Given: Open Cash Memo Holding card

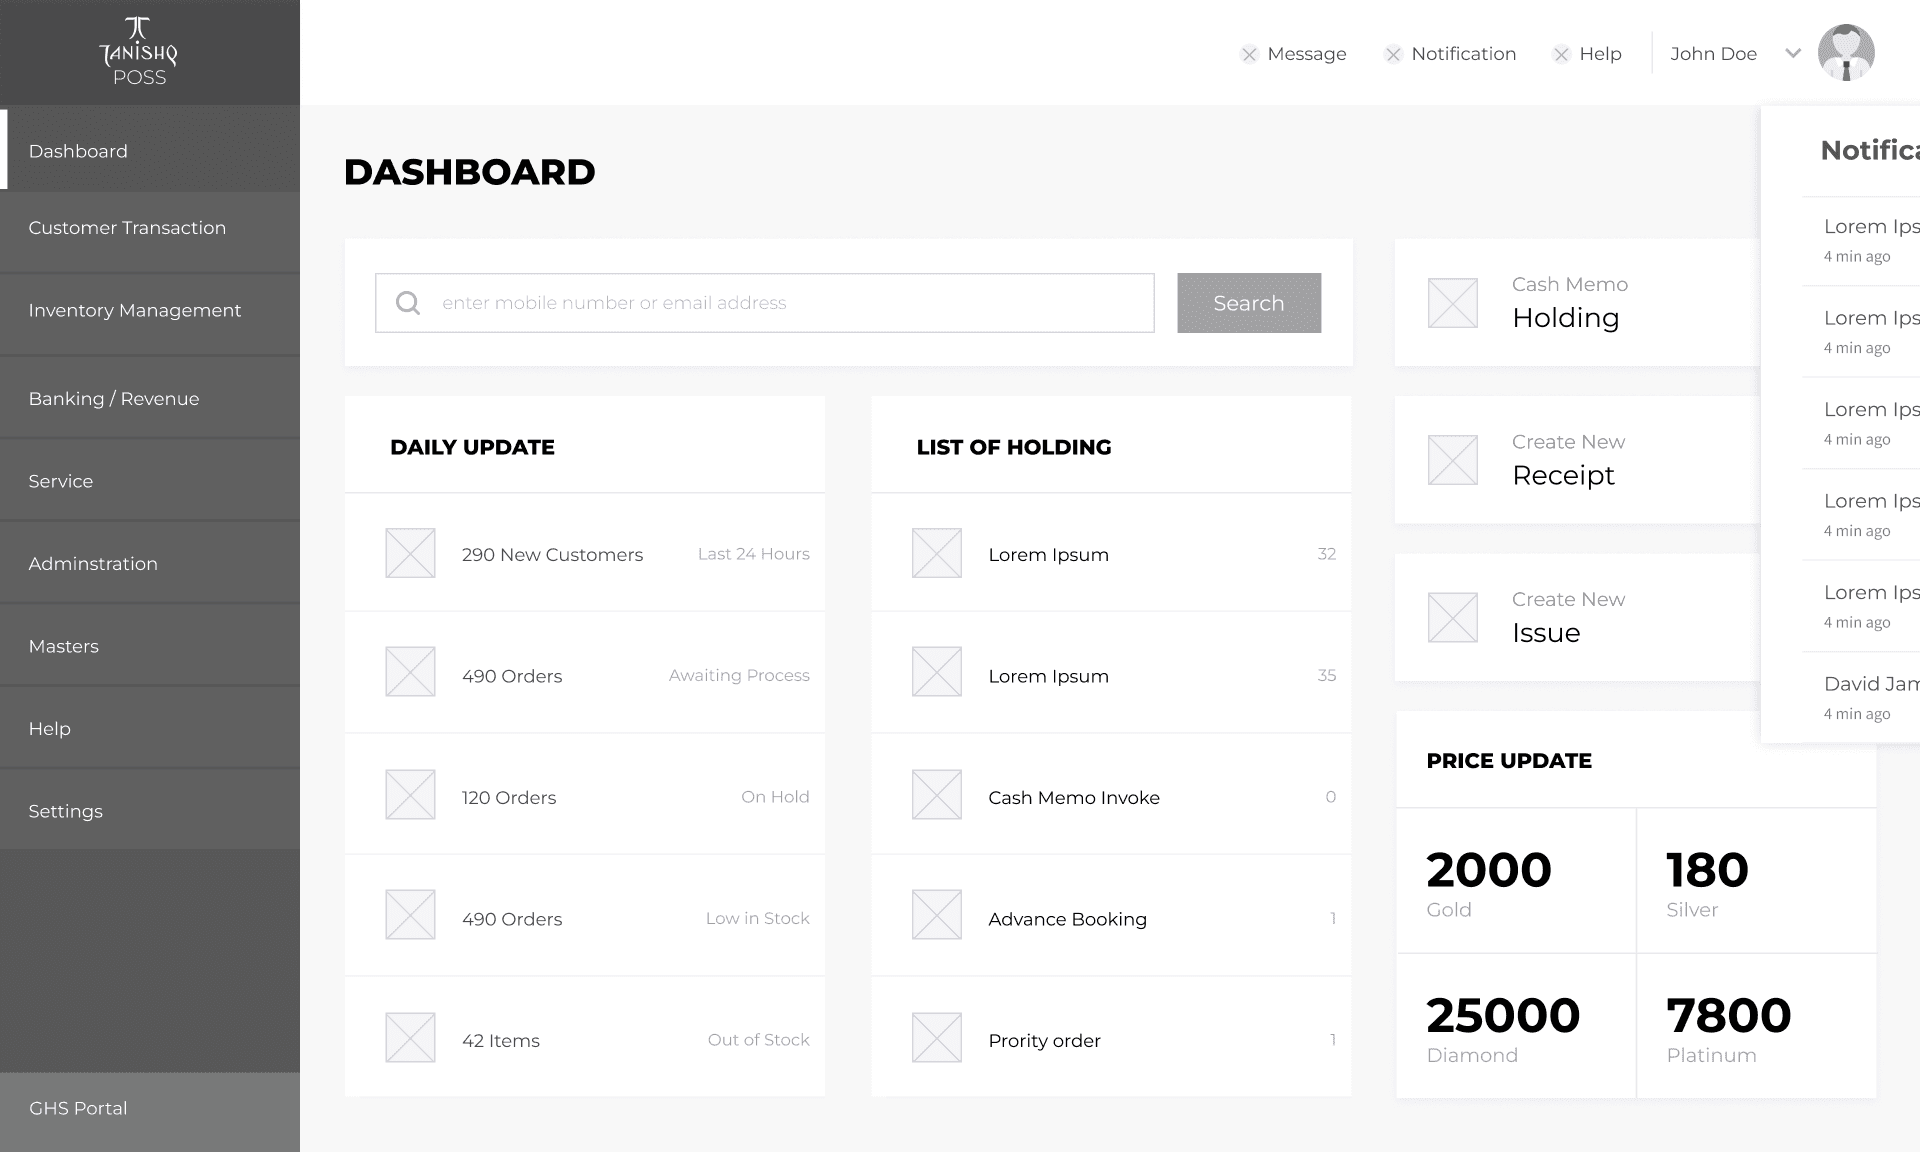Looking at the screenshot, I should pos(1577,302).
